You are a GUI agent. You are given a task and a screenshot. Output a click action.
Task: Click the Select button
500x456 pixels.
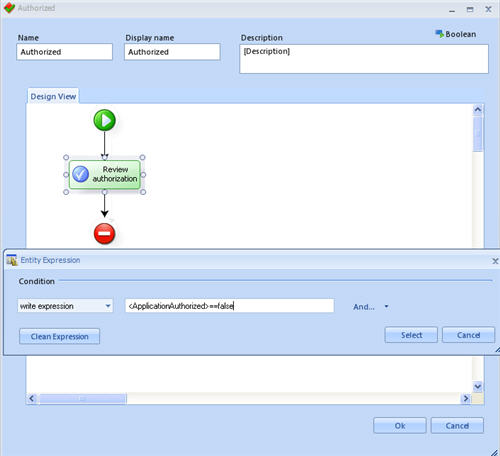(411, 335)
